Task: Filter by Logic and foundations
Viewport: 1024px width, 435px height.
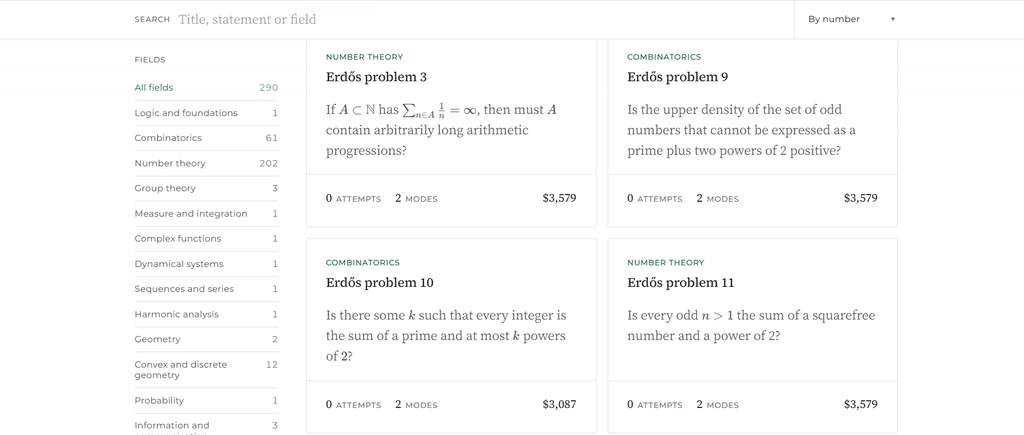Action: pyautogui.click(x=206, y=113)
